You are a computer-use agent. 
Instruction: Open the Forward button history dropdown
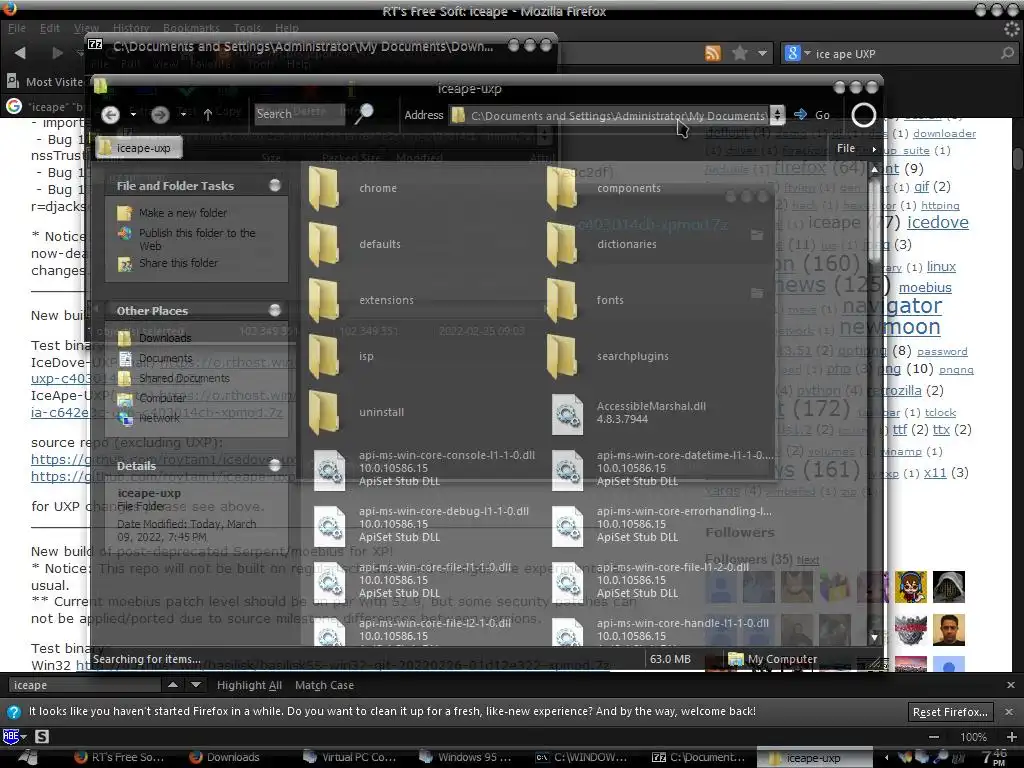pos(184,115)
